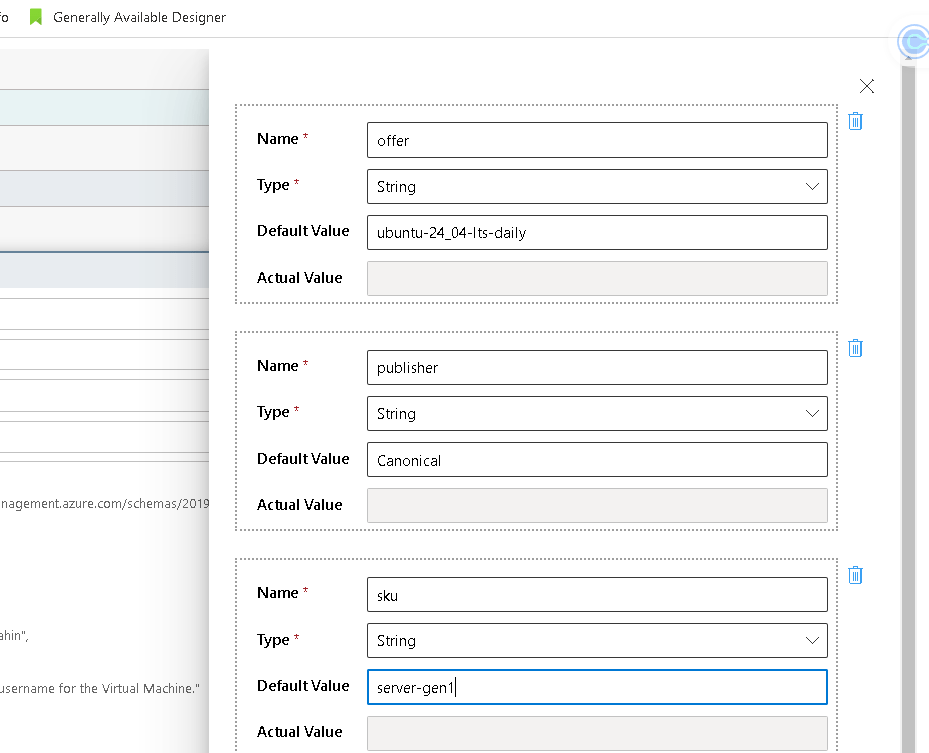The image size is (929, 753).
Task: Click the Name field containing publisher
Action: 597,367
